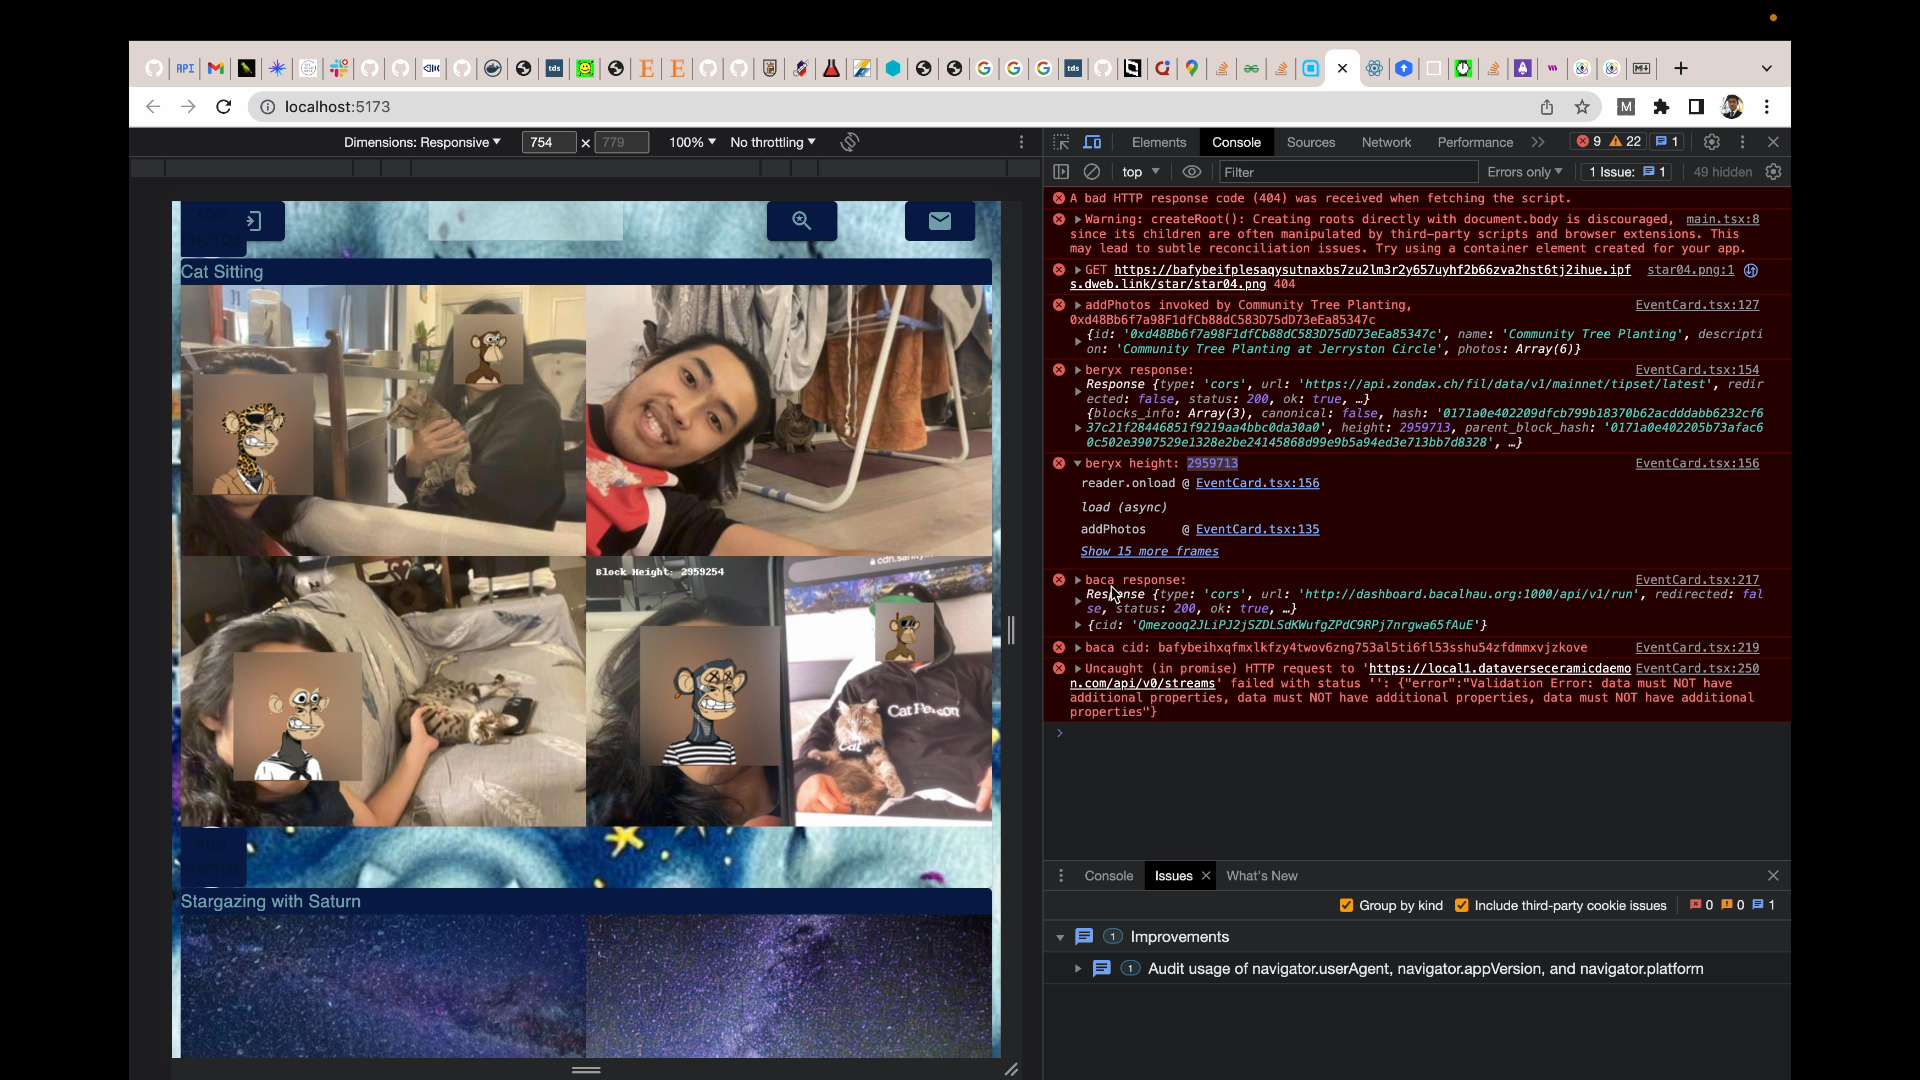Click the login arrow button in the page

tap(254, 221)
